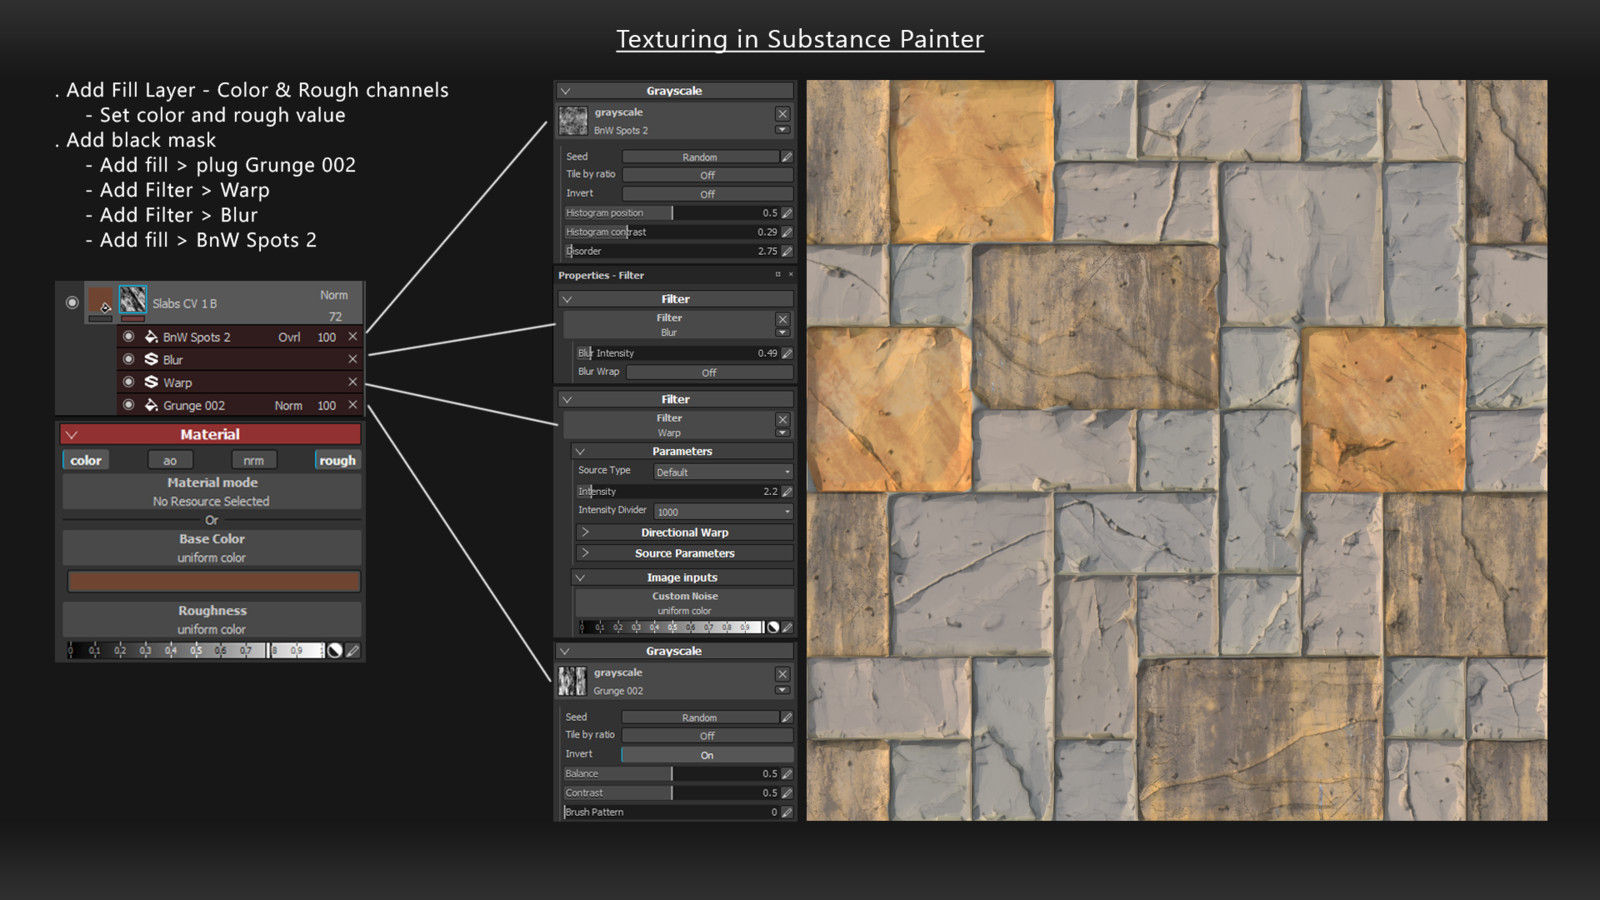The height and width of the screenshot is (900, 1600).
Task: Open the Ovrl blend mode of BnW Spots 2
Action: [x=289, y=337]
